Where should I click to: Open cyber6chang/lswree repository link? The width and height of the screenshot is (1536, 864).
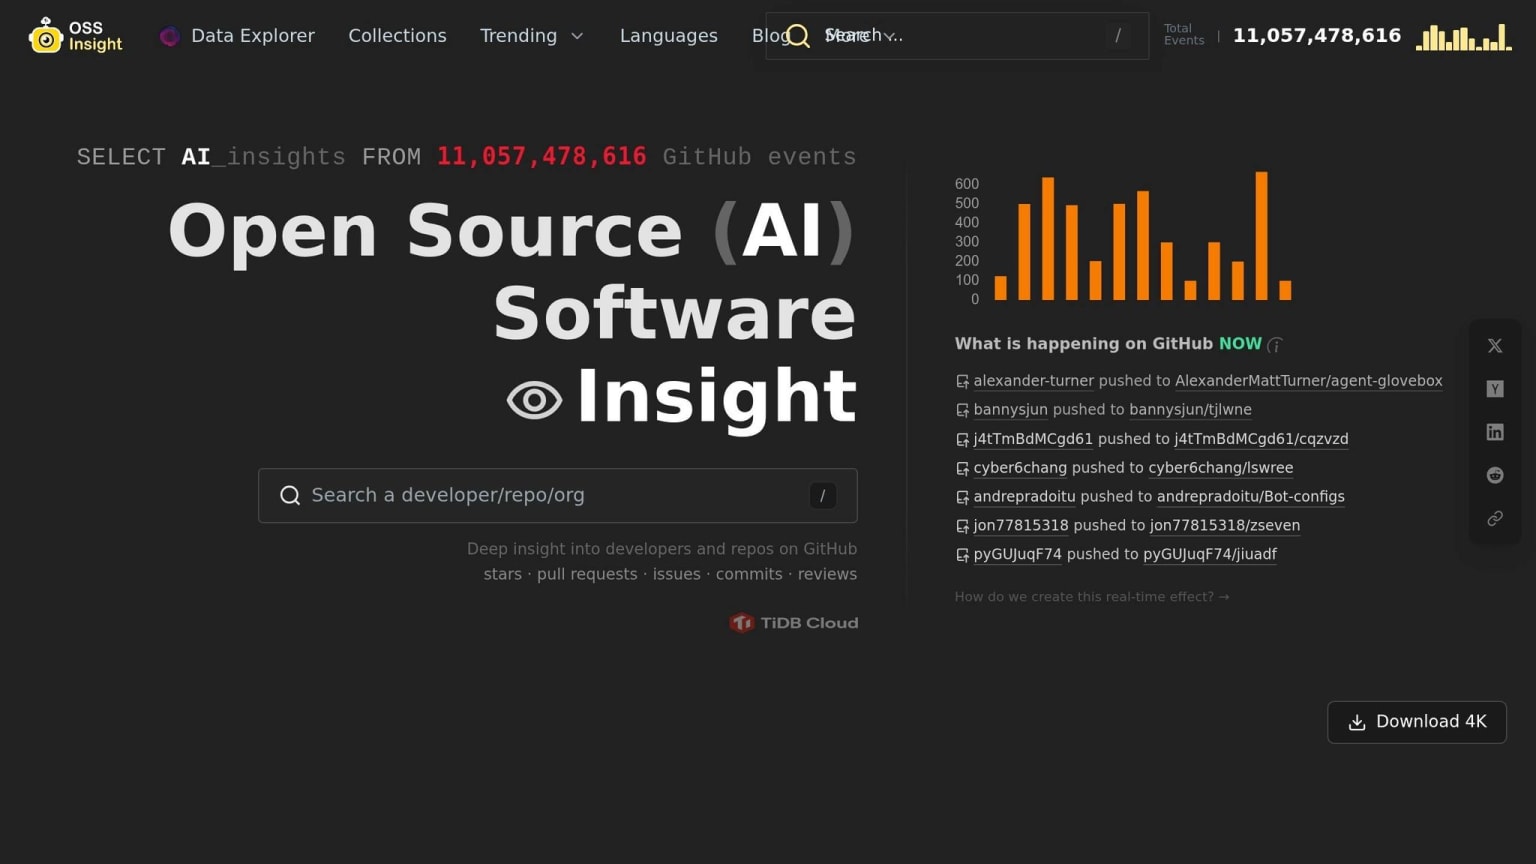(x=1220, y=468)
